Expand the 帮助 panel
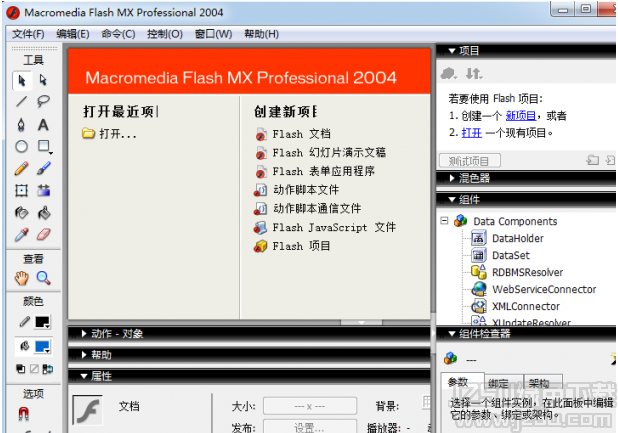Screen dimensions: 618x433 [84, 355]
